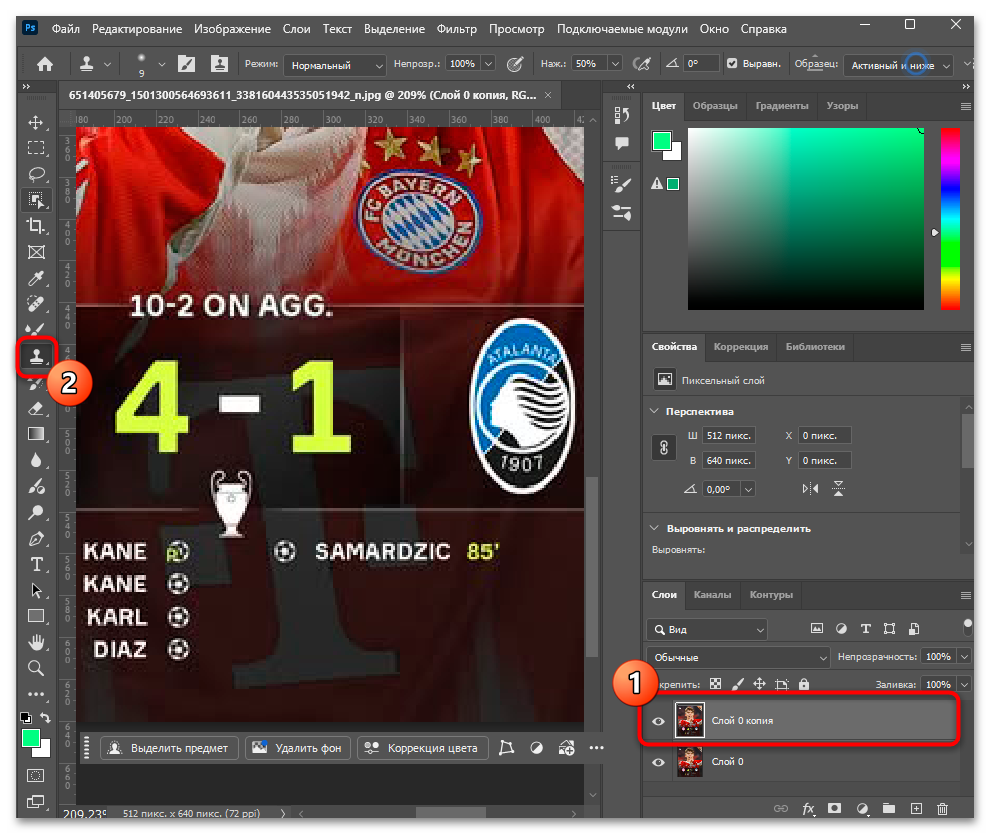Select the Horizontal Type tool
990x834 pixels.
pyautogui.click(x=36, y=564)
